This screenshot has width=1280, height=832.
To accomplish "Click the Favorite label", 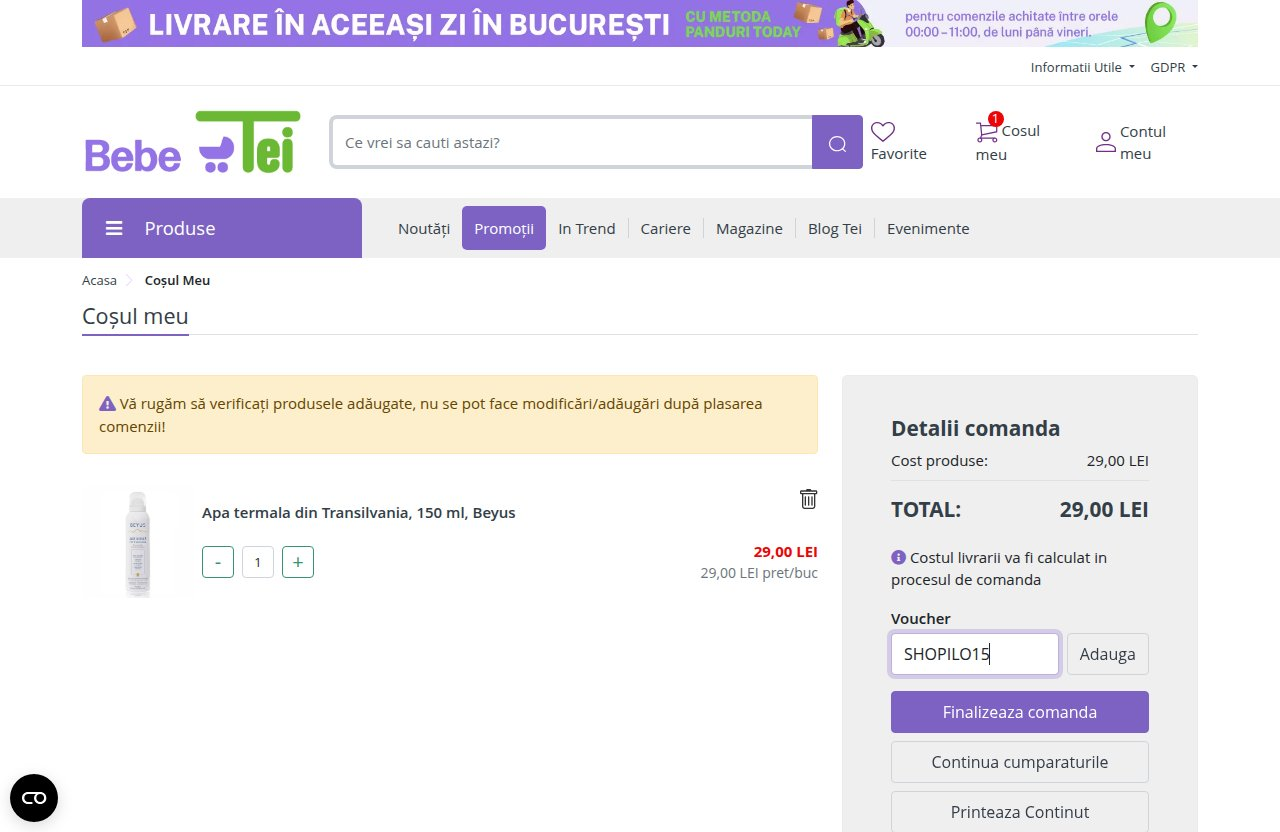I will [x=899, y=154].
